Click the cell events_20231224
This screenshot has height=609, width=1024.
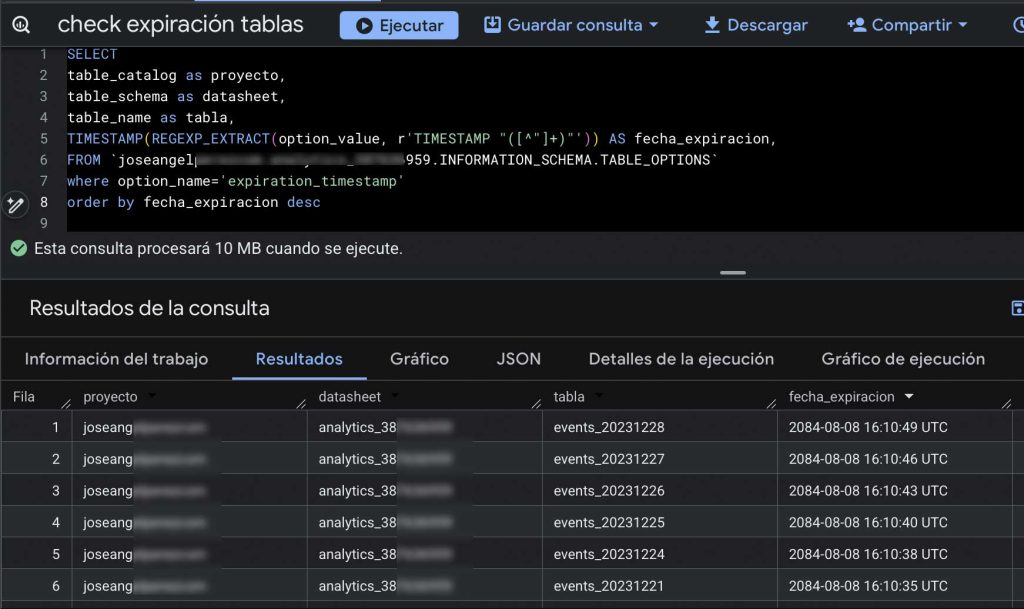point(609,554)
